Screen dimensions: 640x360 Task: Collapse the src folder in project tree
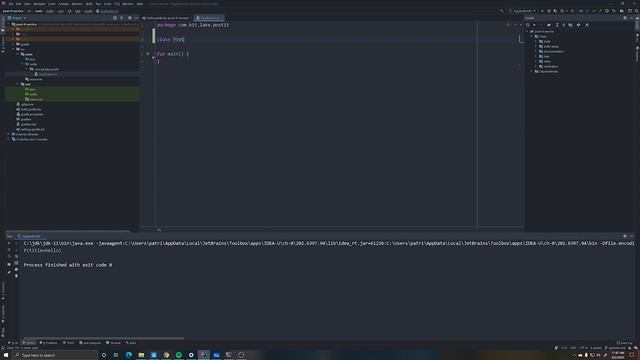pos(13,49)
